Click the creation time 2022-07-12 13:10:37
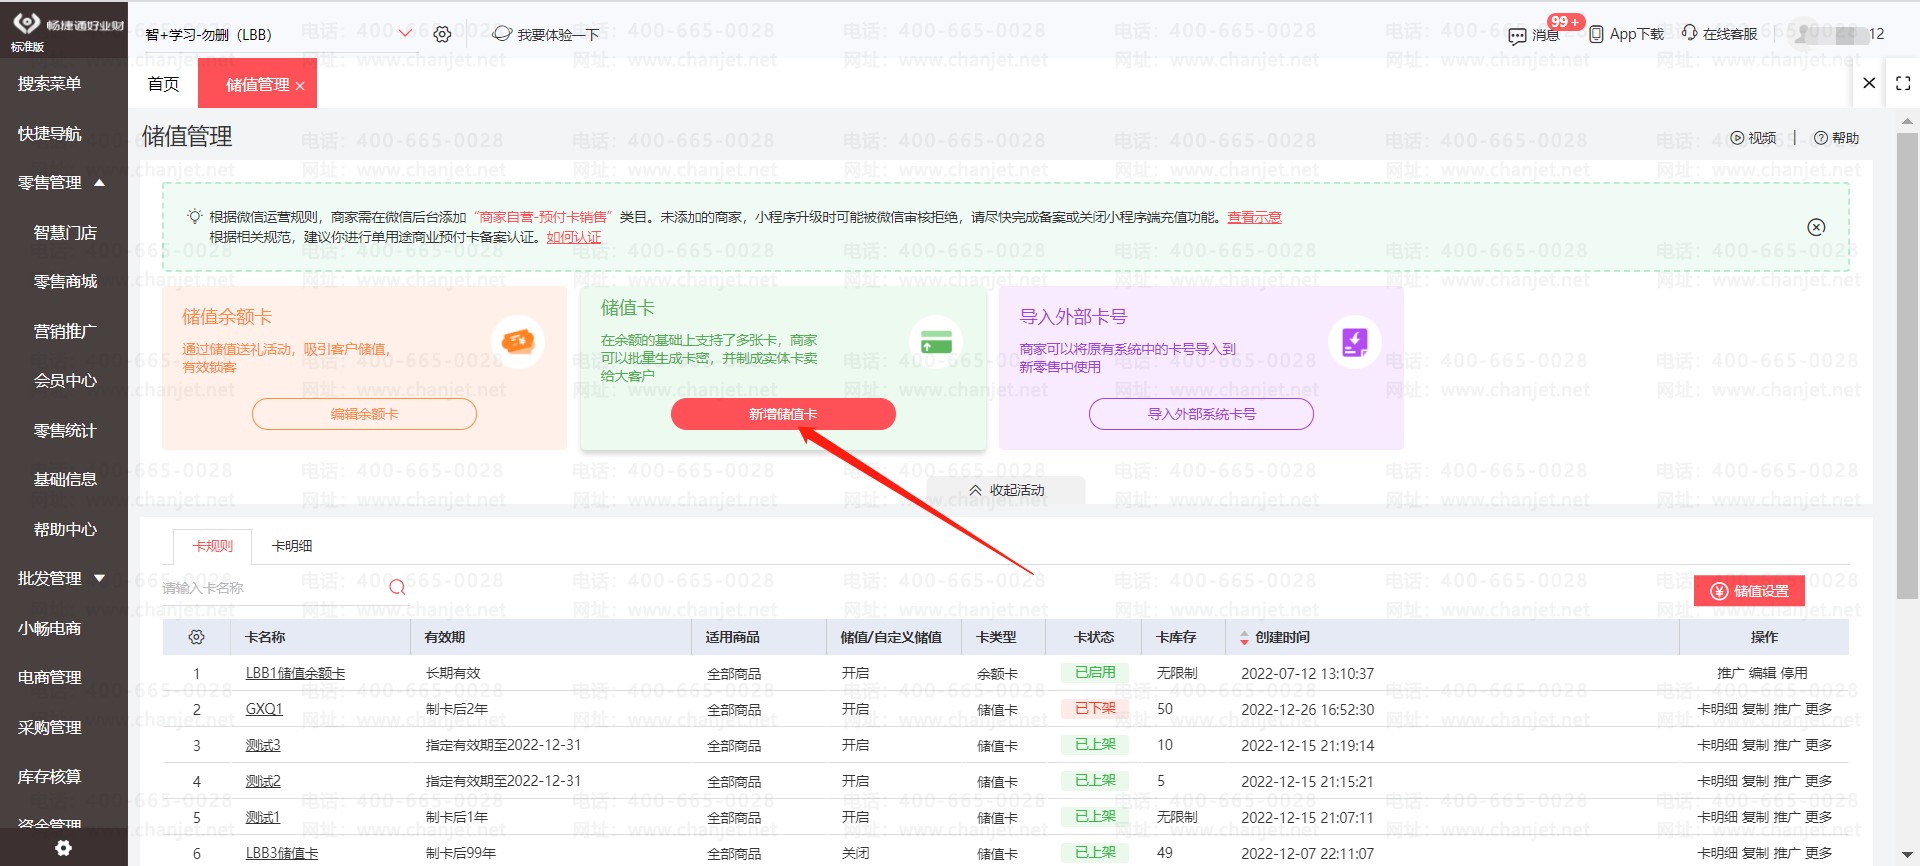 (1307, 673)
